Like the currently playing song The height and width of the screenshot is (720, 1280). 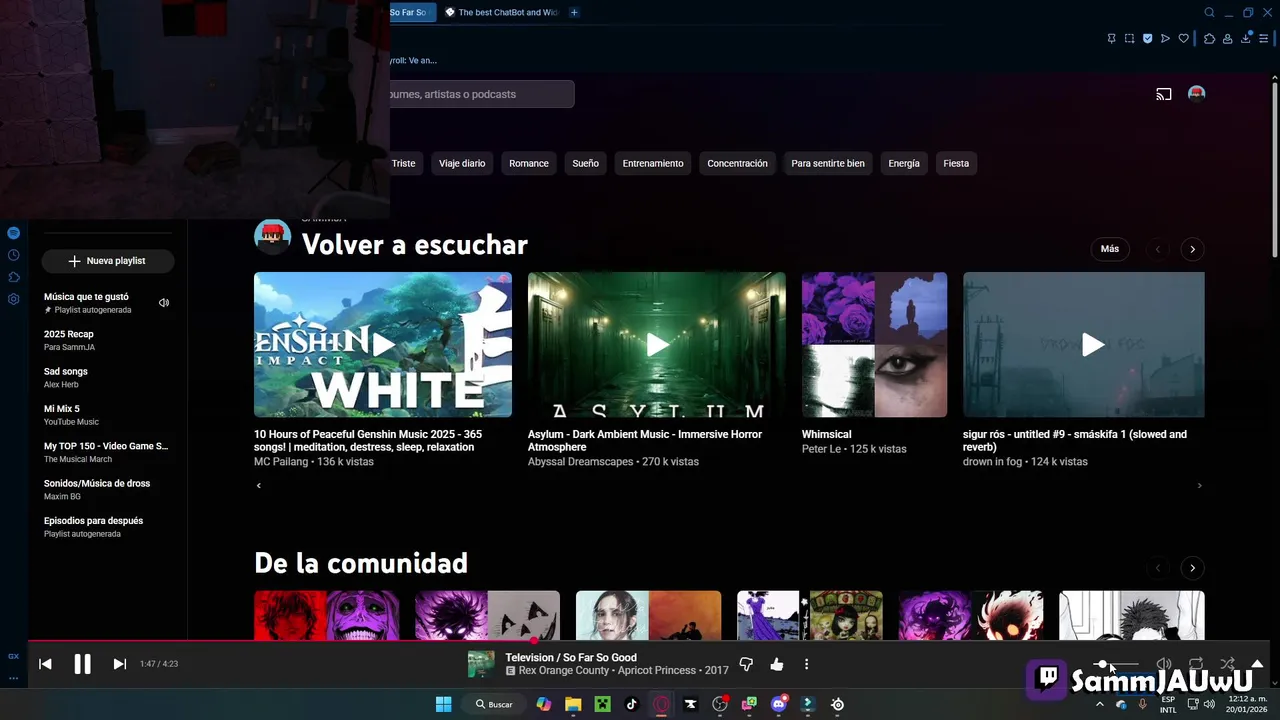pos(777,664)
